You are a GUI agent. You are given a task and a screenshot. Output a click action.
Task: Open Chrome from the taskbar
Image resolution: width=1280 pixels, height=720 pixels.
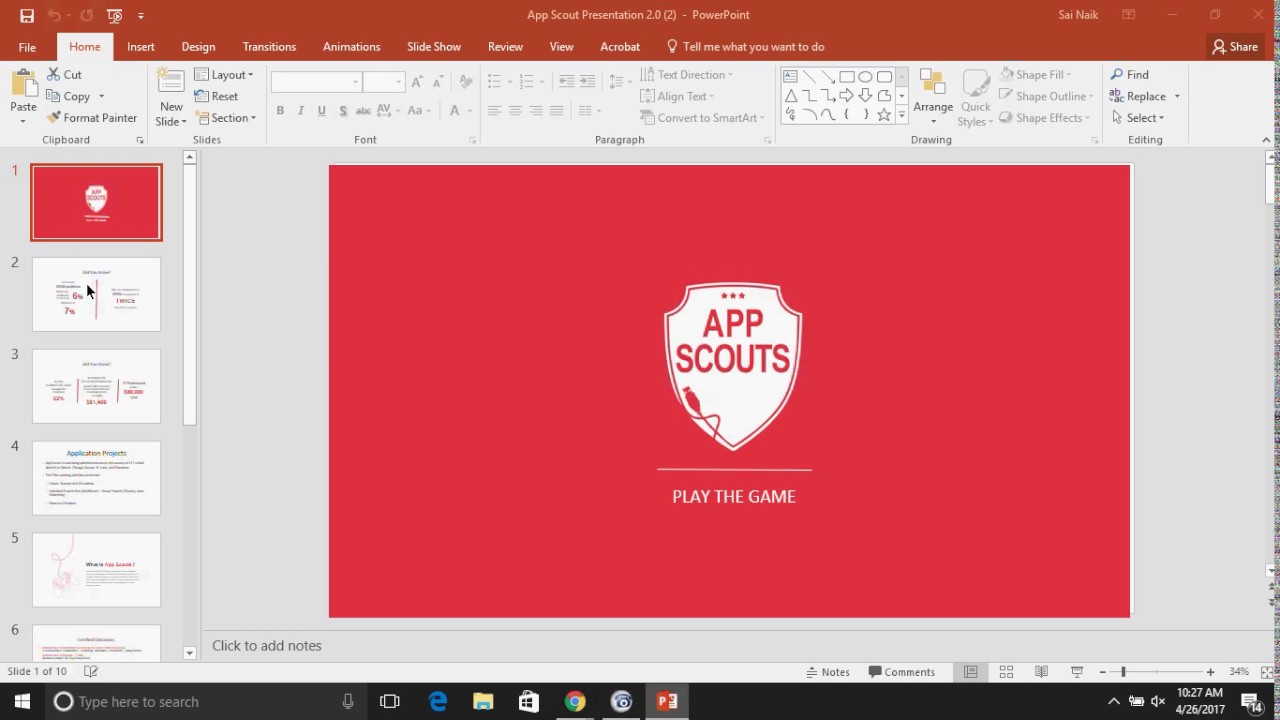click(575, 702)
